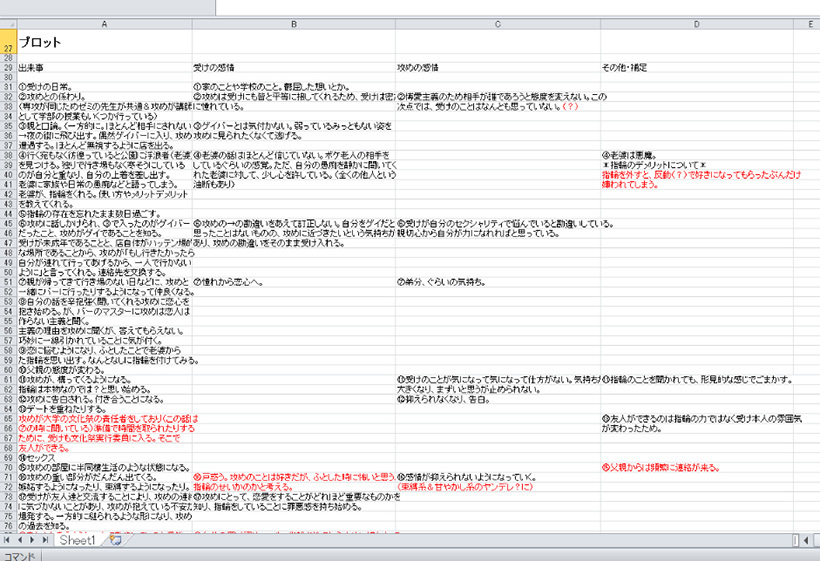Image resolution: width=820 pixels, height=561 pixels.
Task: Select the プロット title cell
Action: [105, 41]
